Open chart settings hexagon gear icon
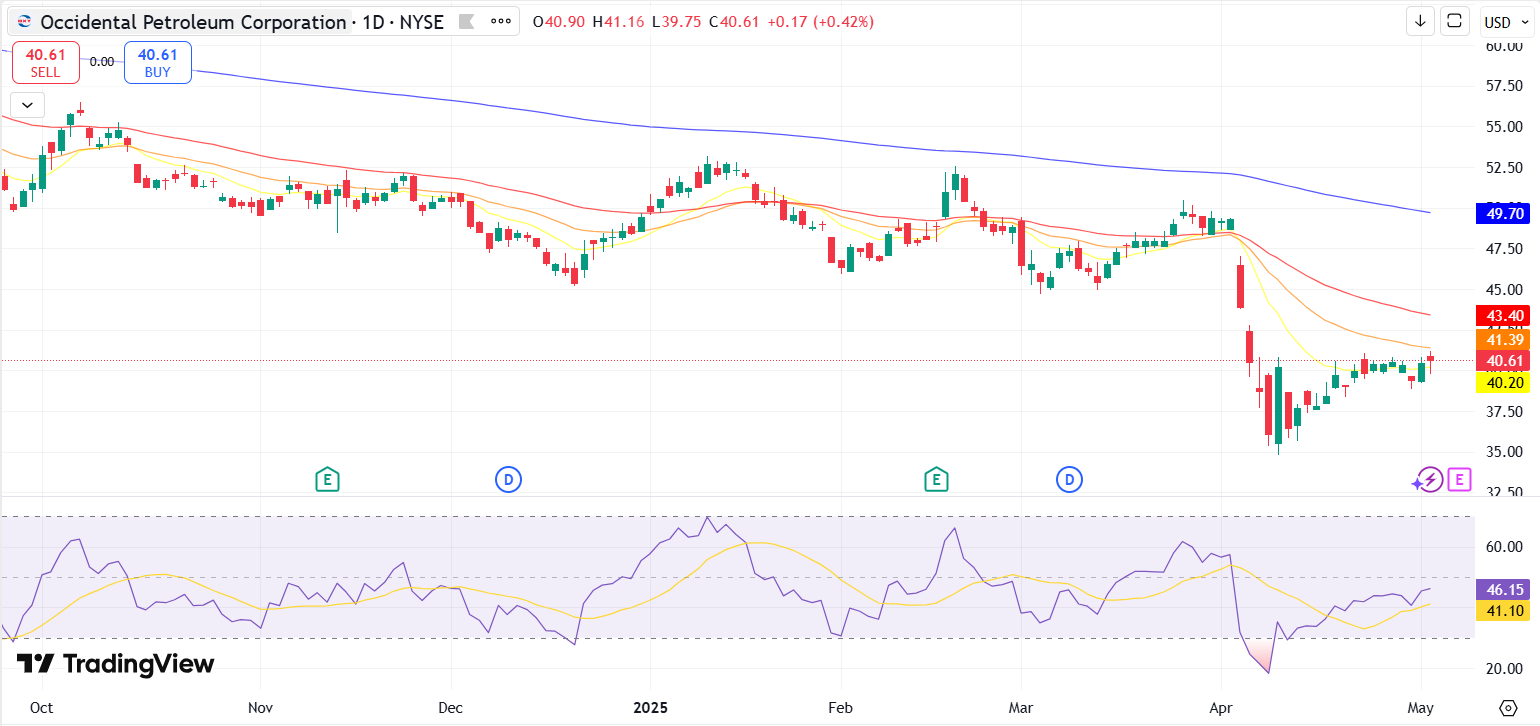The image size is (1540, 726). pyautogui.click(x=1508, y=708)
